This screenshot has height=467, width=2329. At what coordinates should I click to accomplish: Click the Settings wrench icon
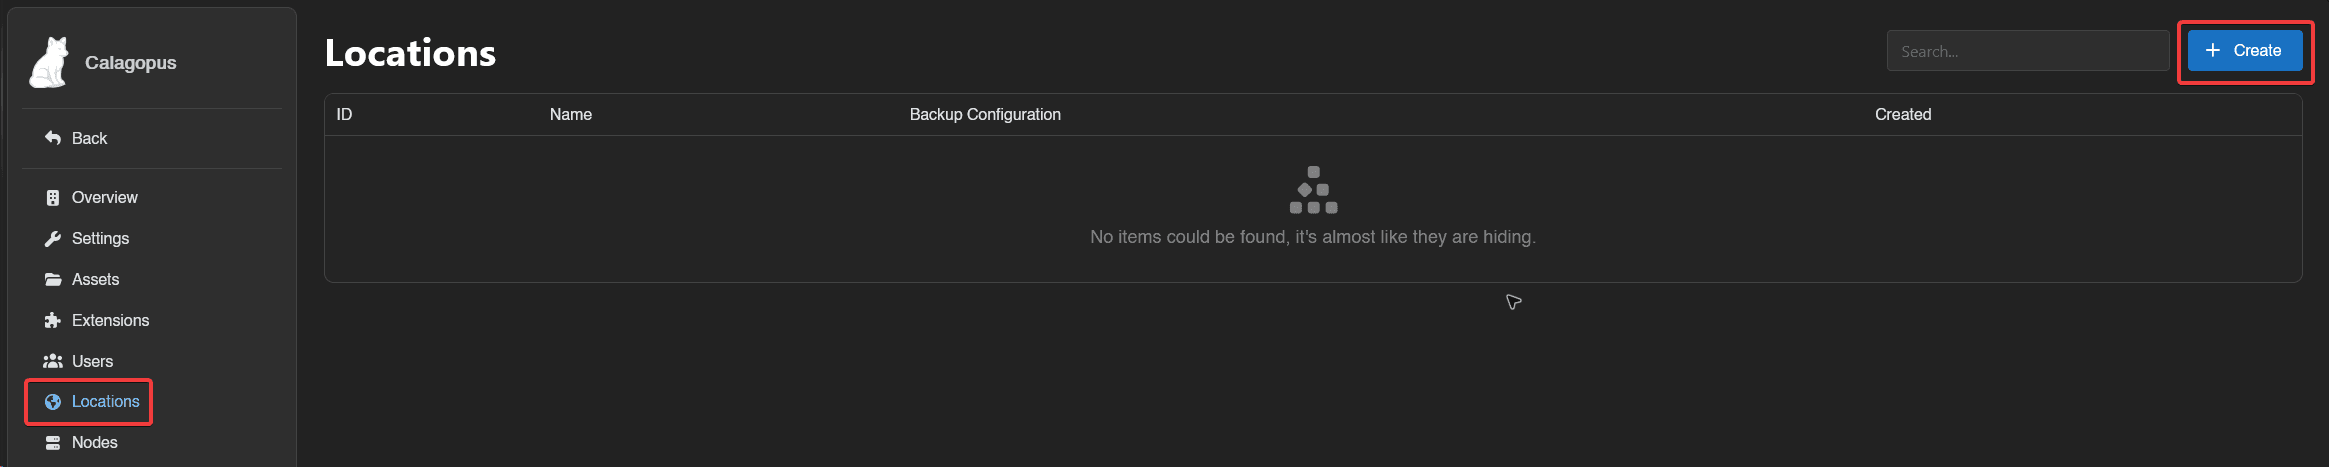tap(53, 239)
